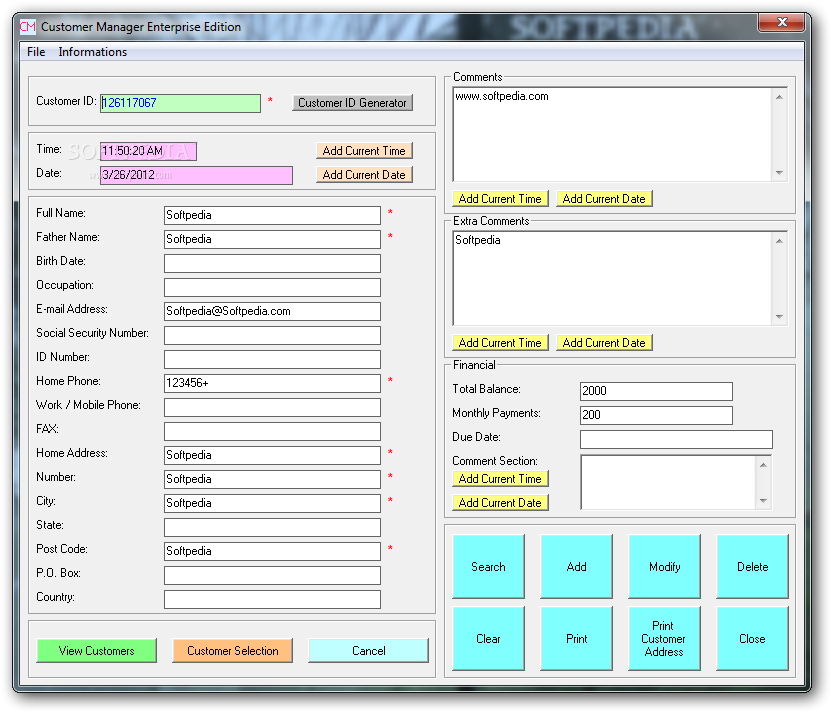This screenshot has width=832, height=713.
Task: Click Add Current Date in Financial section
Action: 500,502
